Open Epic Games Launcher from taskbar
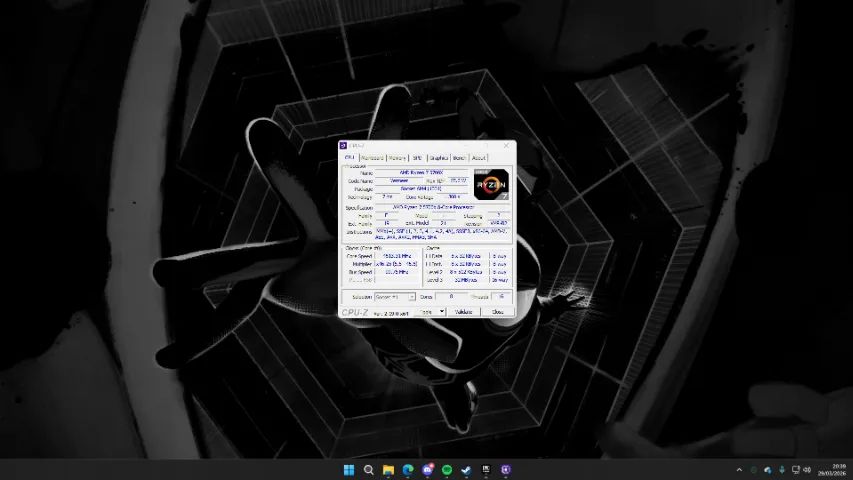This screenshot has height=480, width=853. click(x=486, y=470)
